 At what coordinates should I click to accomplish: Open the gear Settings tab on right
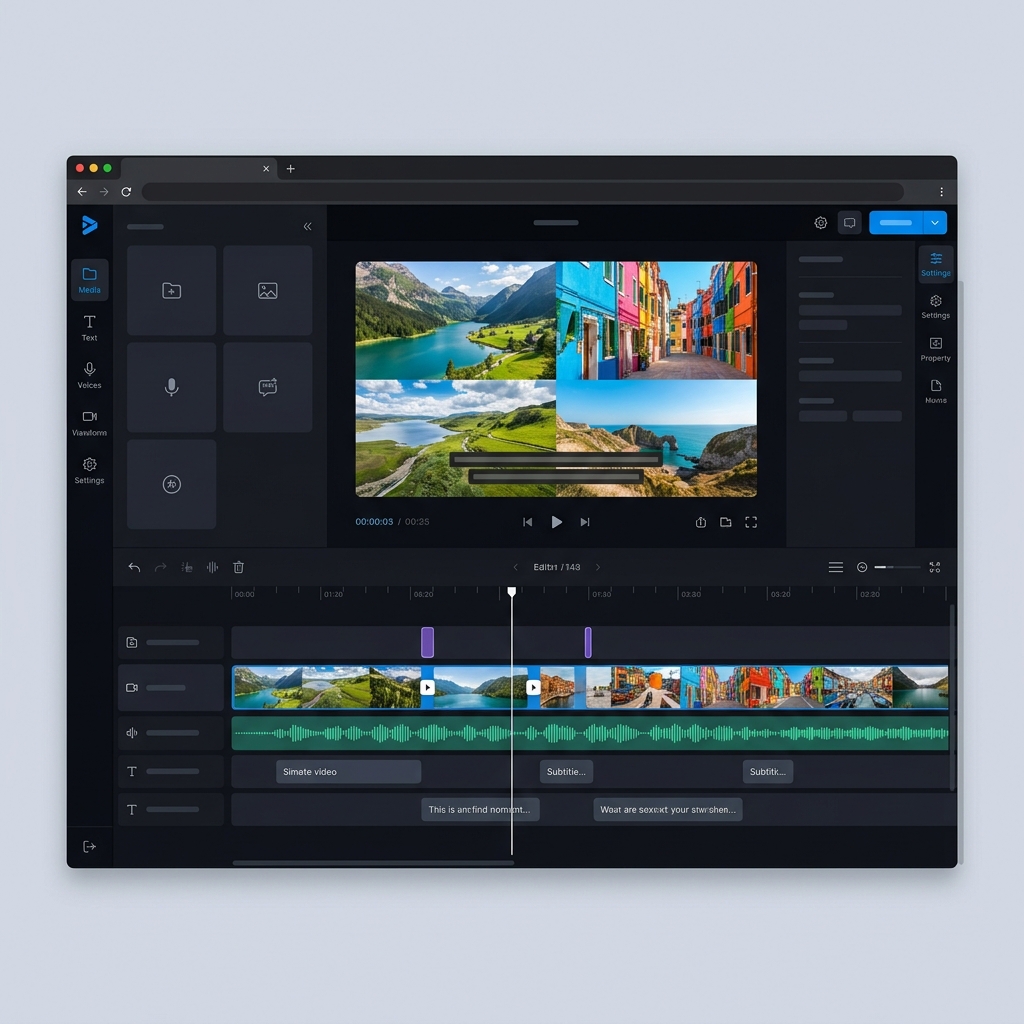coord(936,306)
